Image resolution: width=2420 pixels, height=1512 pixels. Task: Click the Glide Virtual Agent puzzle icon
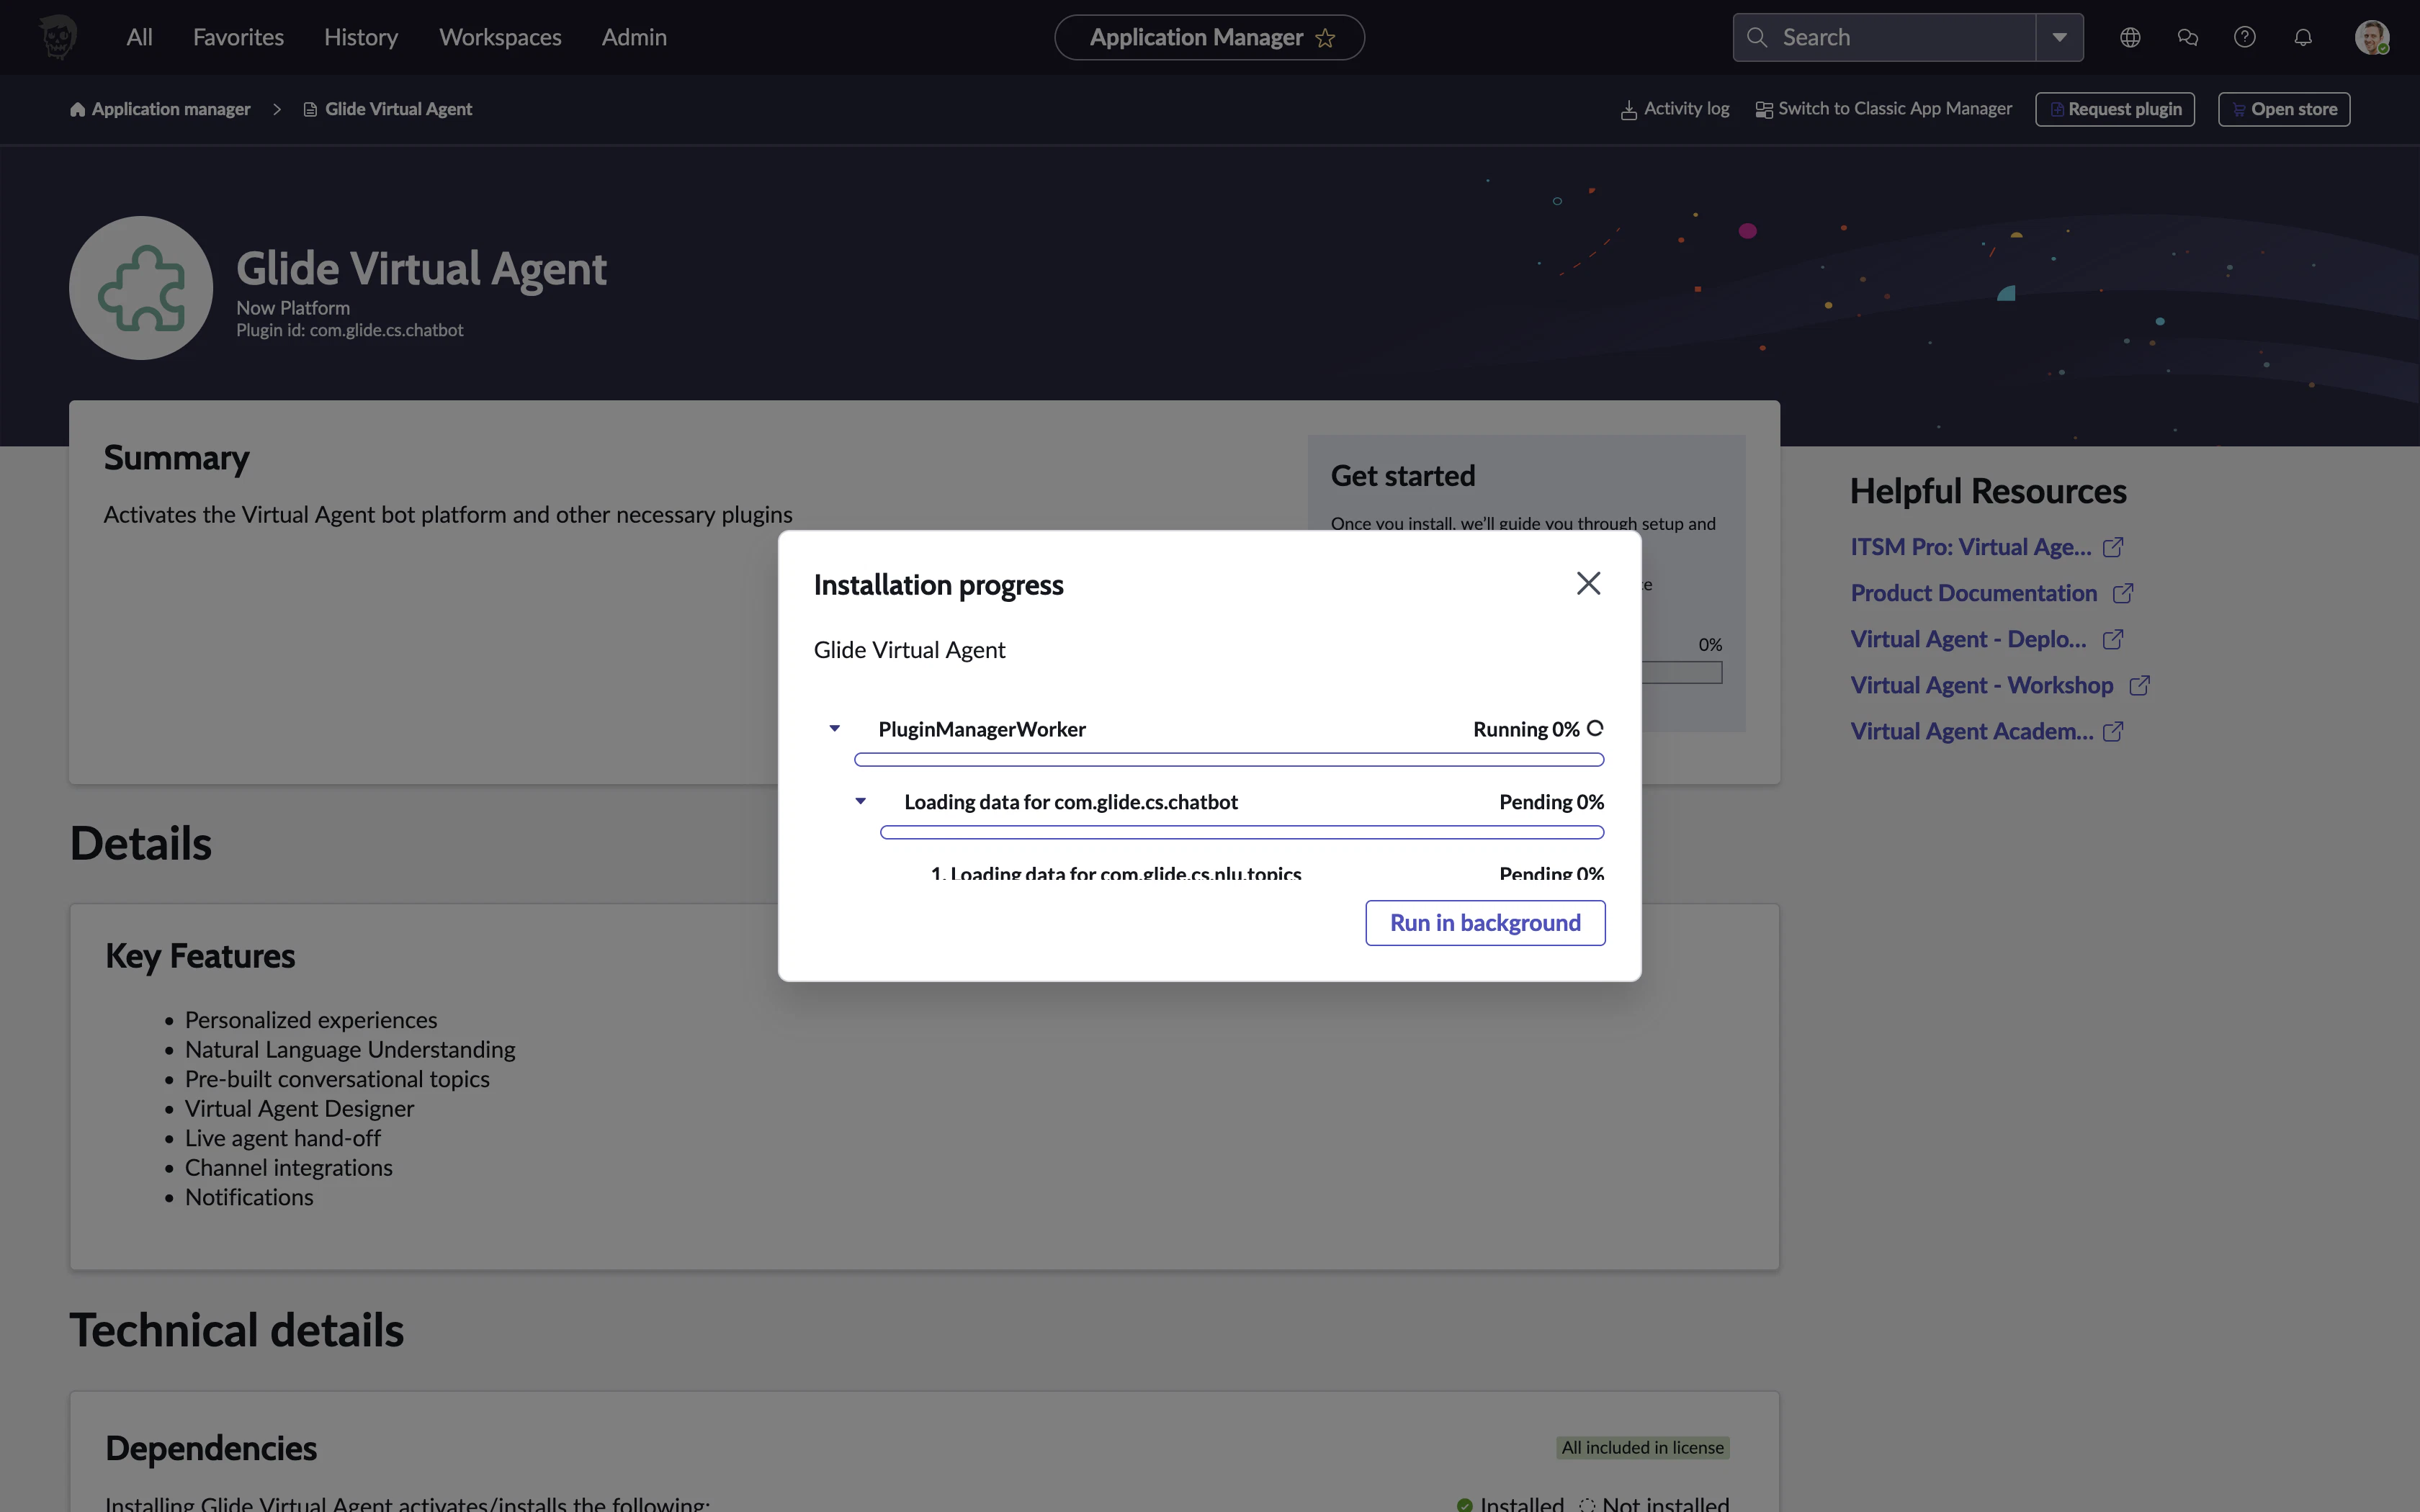tap(141, 288)
